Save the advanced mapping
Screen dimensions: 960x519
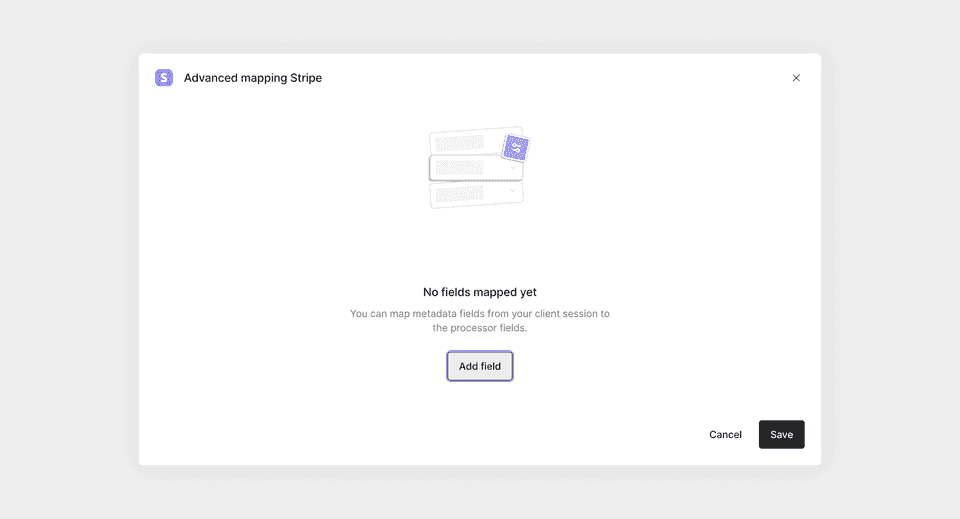pyautogui.click(x=781, y=435)
